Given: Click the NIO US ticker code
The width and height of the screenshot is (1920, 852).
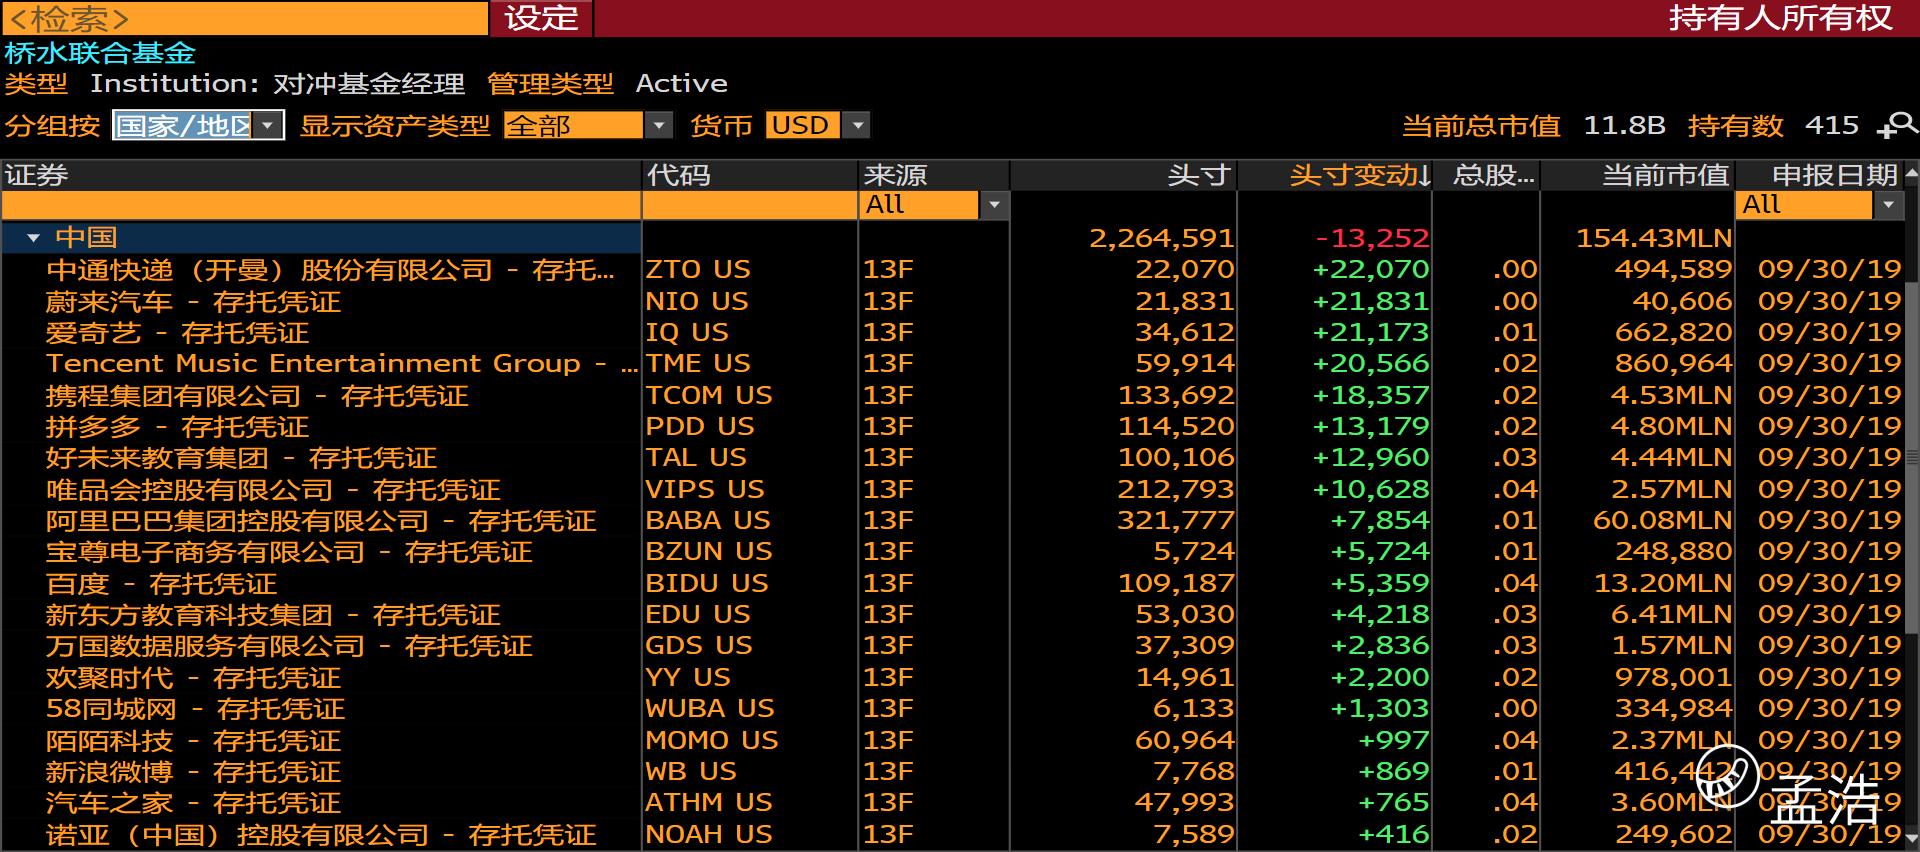Looking at the screenshot, I should point(698,301).
